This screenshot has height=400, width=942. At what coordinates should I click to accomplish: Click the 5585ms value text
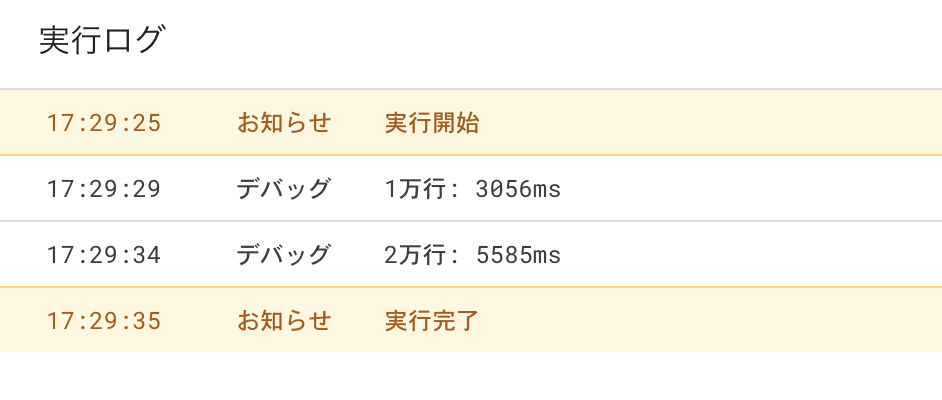tap(518, 256)
